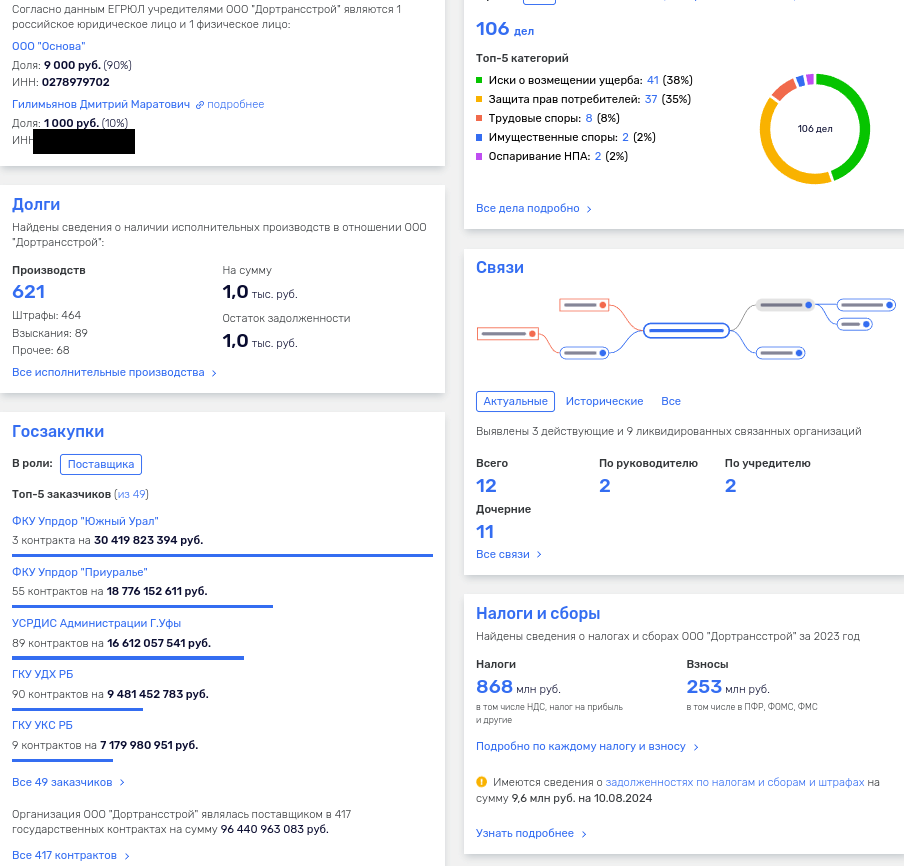This screenshot has width=904, height=866.
Task: Click count 41 for Иски о возмещении ущерба
Action: (653, 80)
